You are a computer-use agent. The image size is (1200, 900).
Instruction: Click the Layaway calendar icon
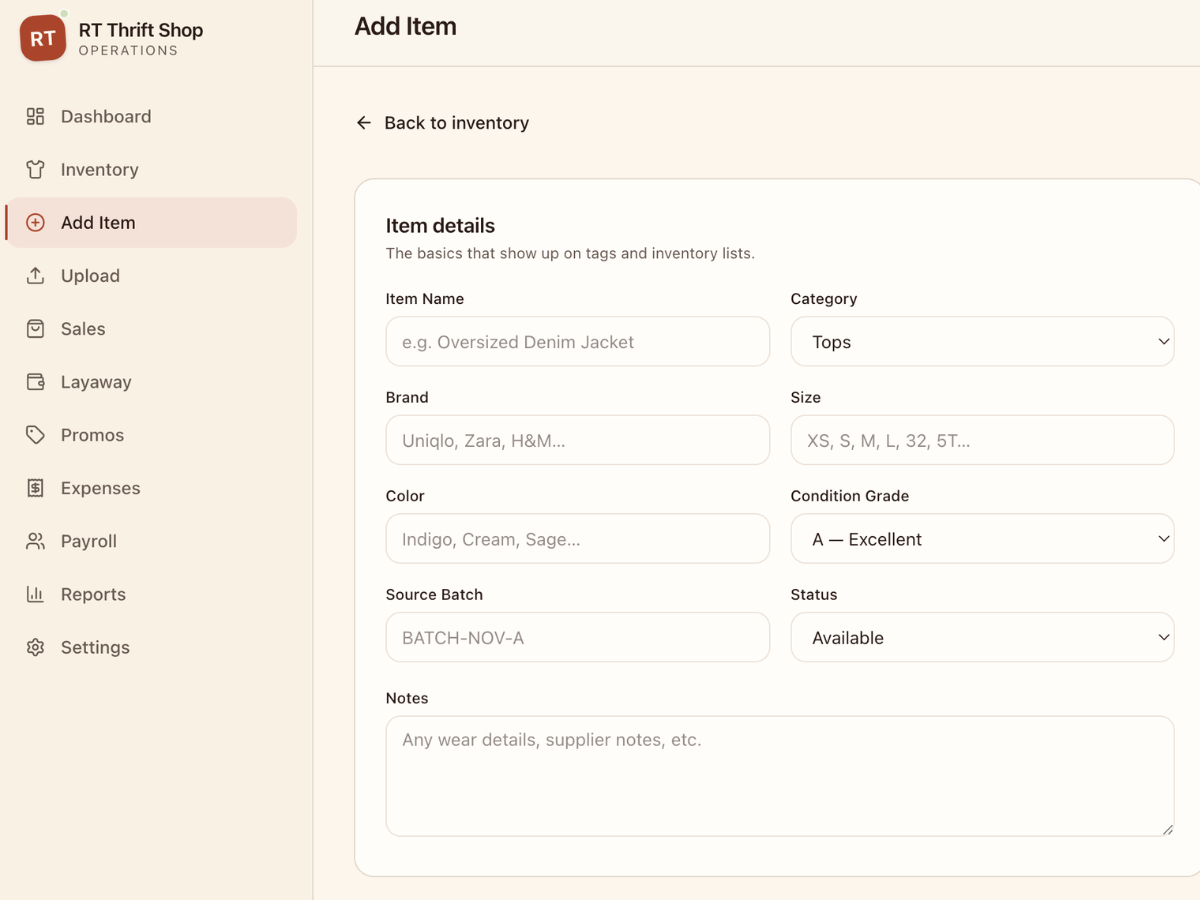coord(35,381)
